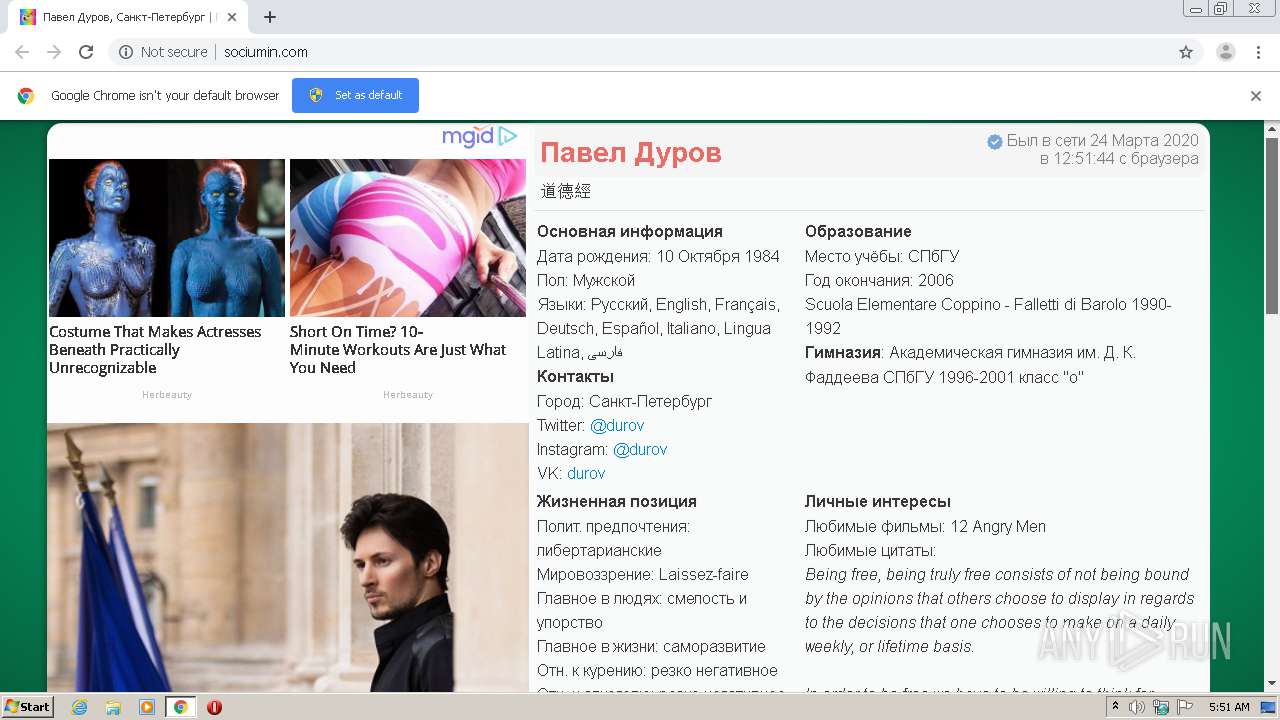
Task: Click the 'Жизненная позиция' heading
Action: 617,502
